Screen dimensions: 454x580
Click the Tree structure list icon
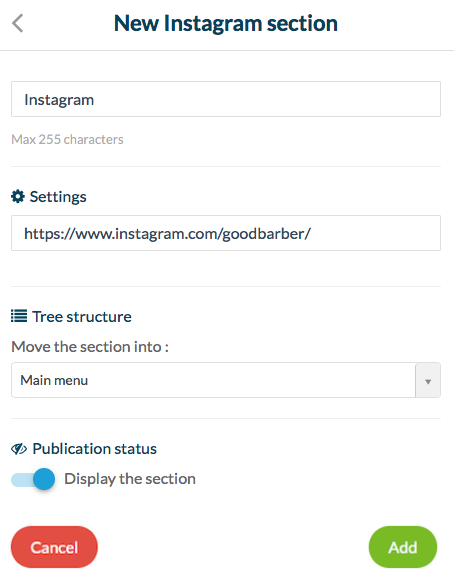(19, 316)
